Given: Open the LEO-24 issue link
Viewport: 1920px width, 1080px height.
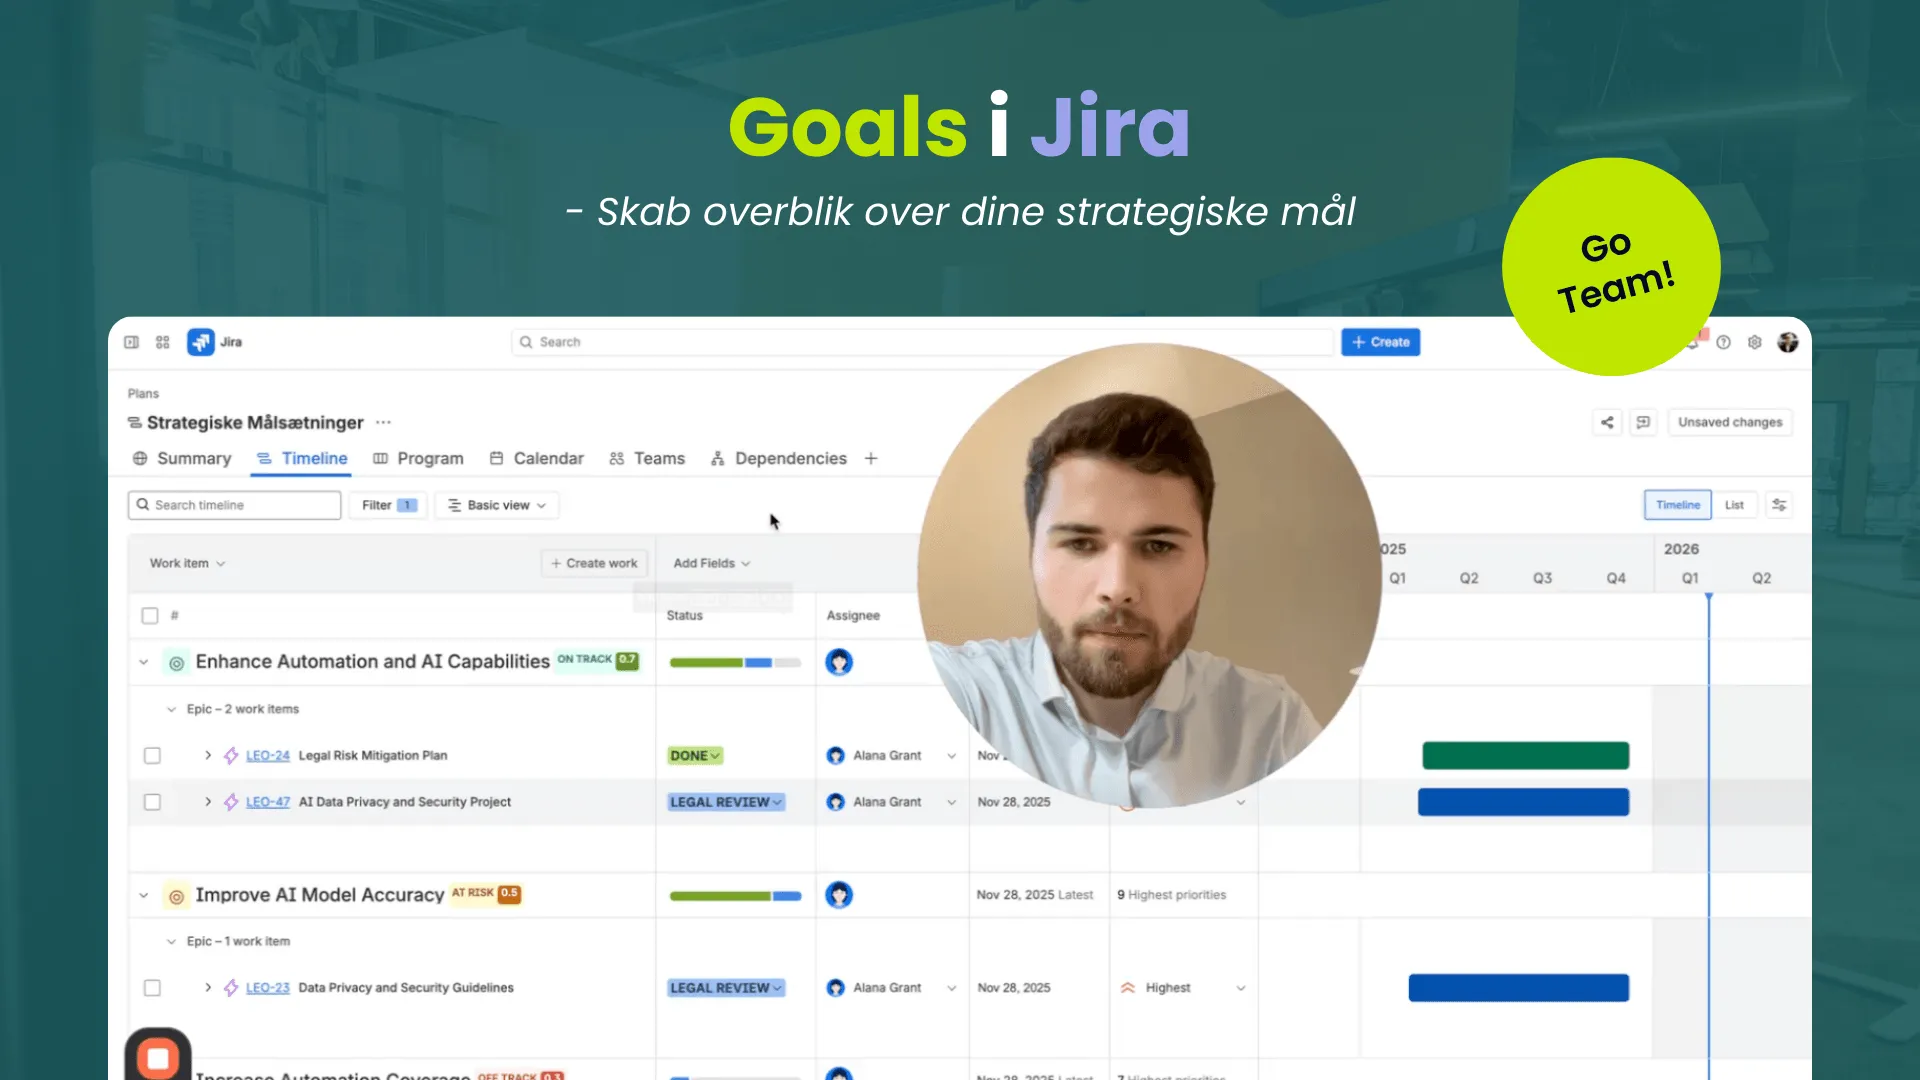Looking at the screenshot, I should [x=268, y=755].
